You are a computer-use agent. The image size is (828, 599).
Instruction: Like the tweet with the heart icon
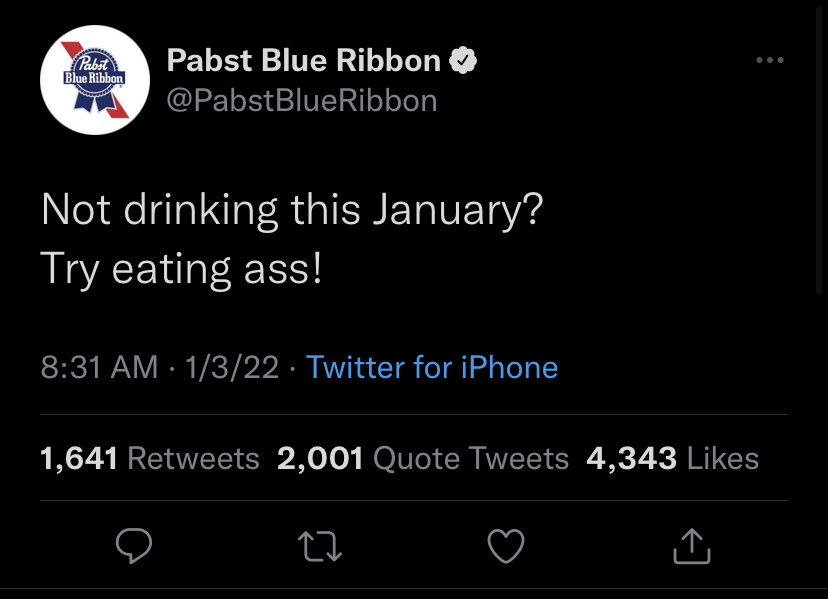tap(506, 545)
